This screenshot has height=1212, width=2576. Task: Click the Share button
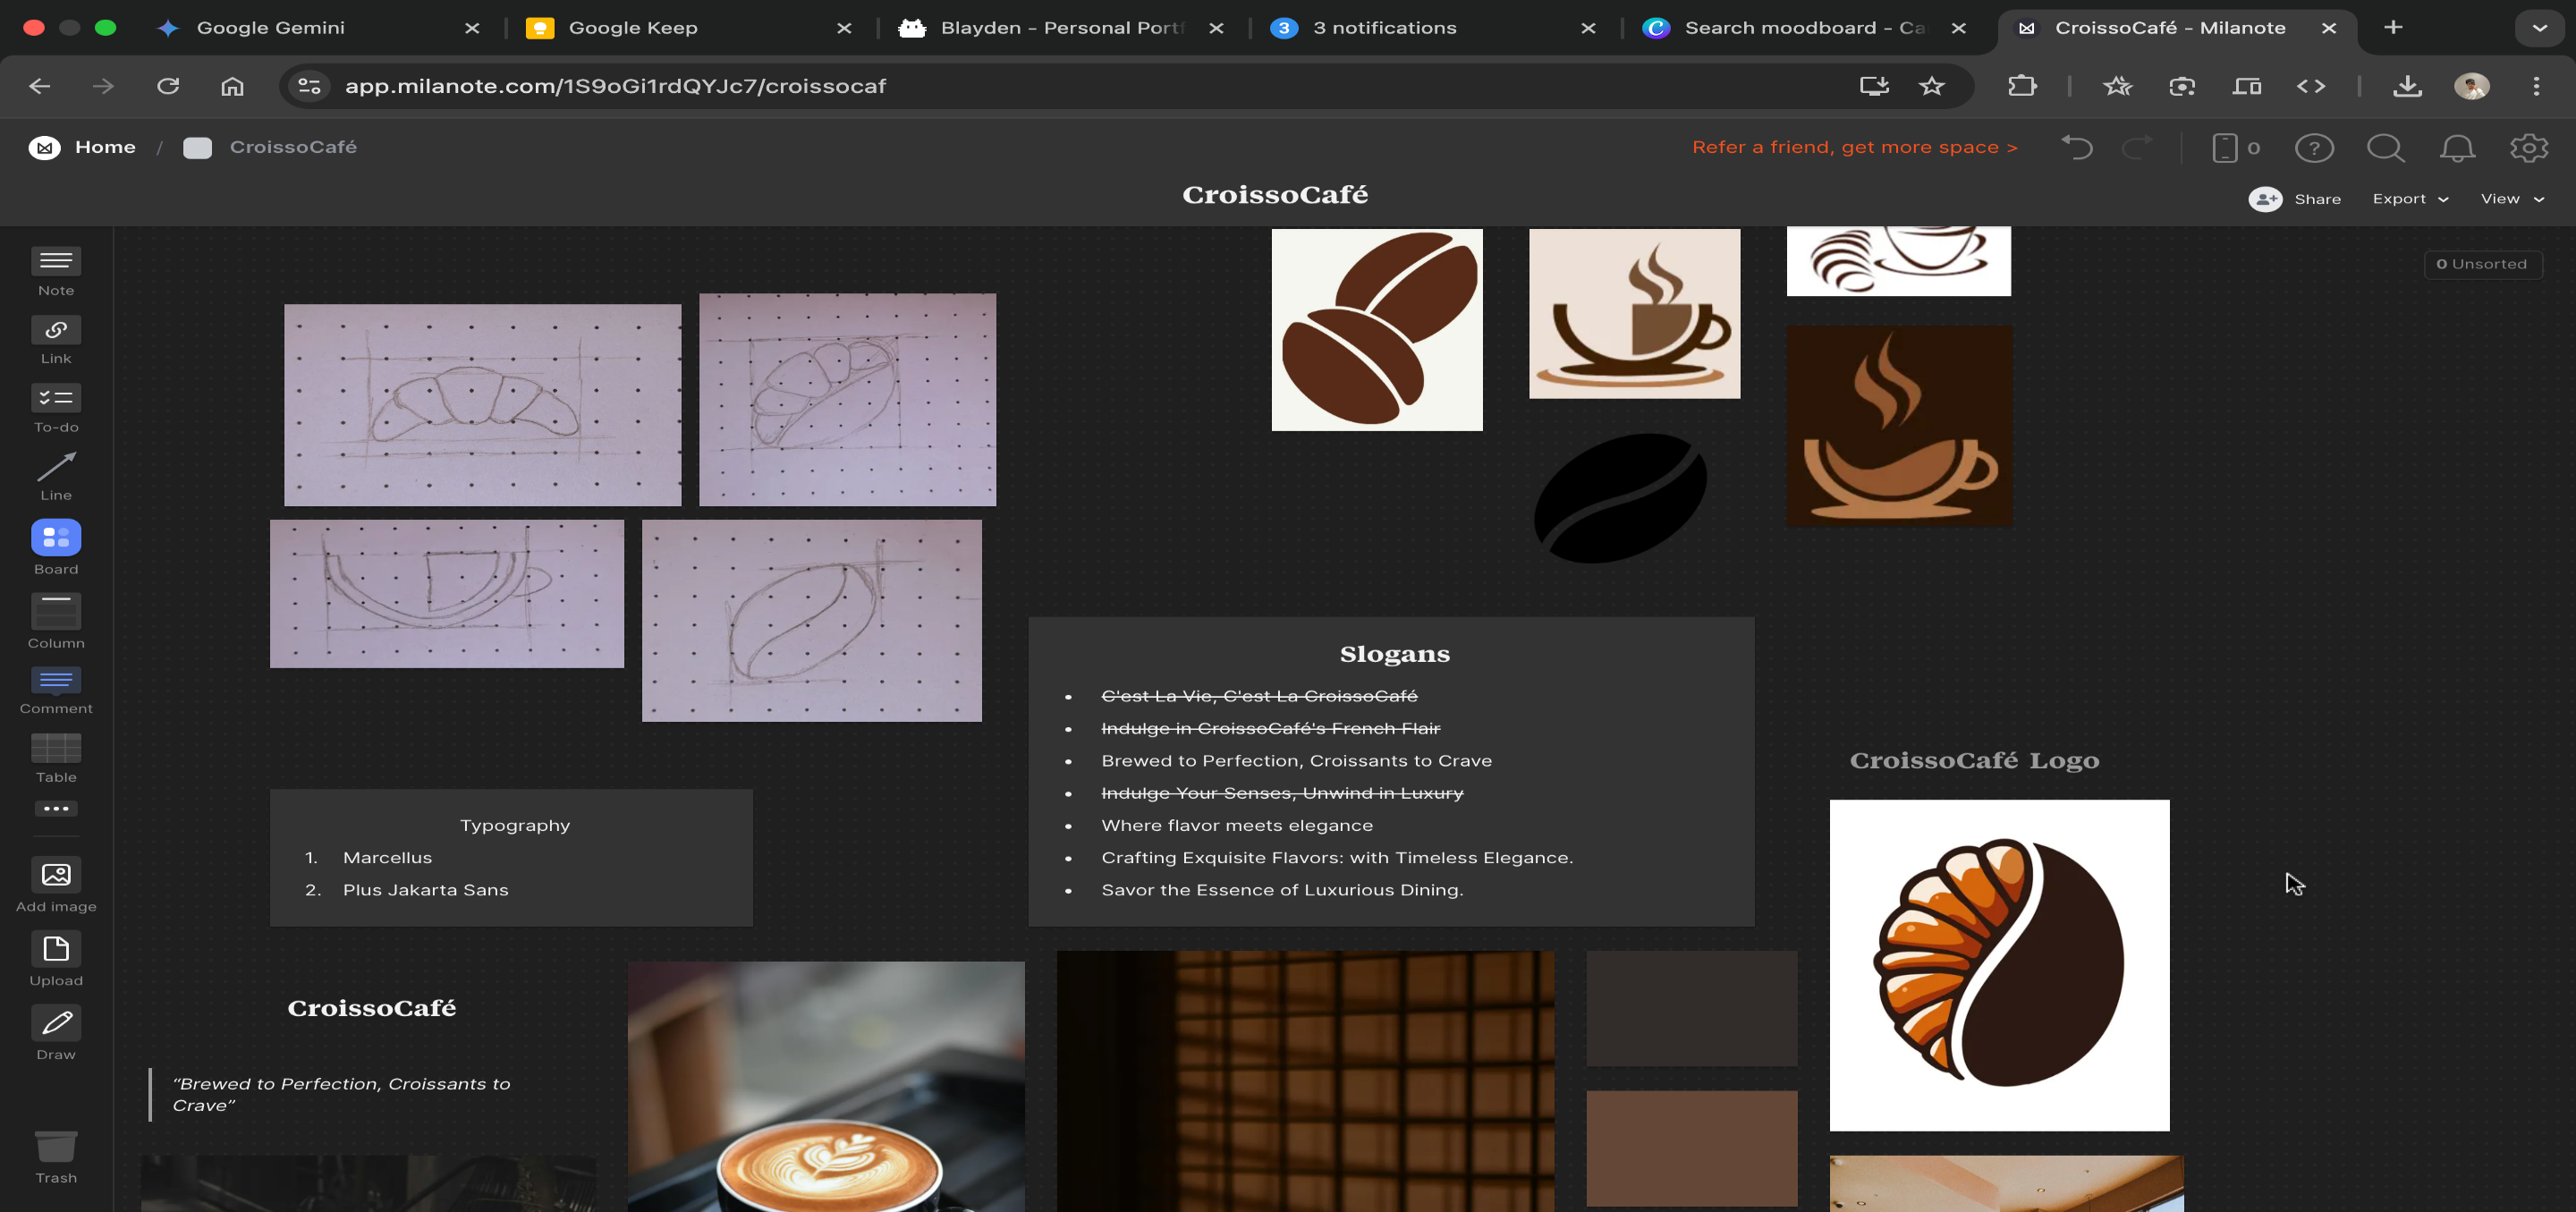pos(2296,199)
